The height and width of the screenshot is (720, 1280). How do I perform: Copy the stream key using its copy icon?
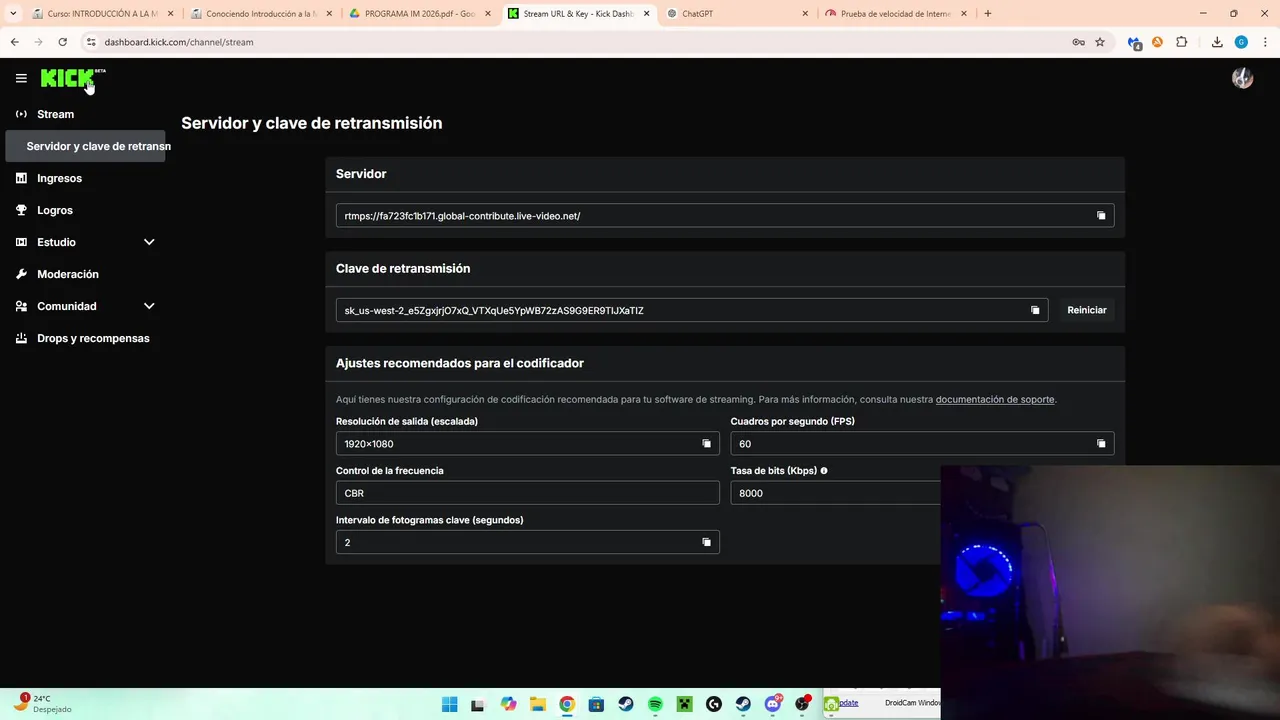tap(1035, 310)
